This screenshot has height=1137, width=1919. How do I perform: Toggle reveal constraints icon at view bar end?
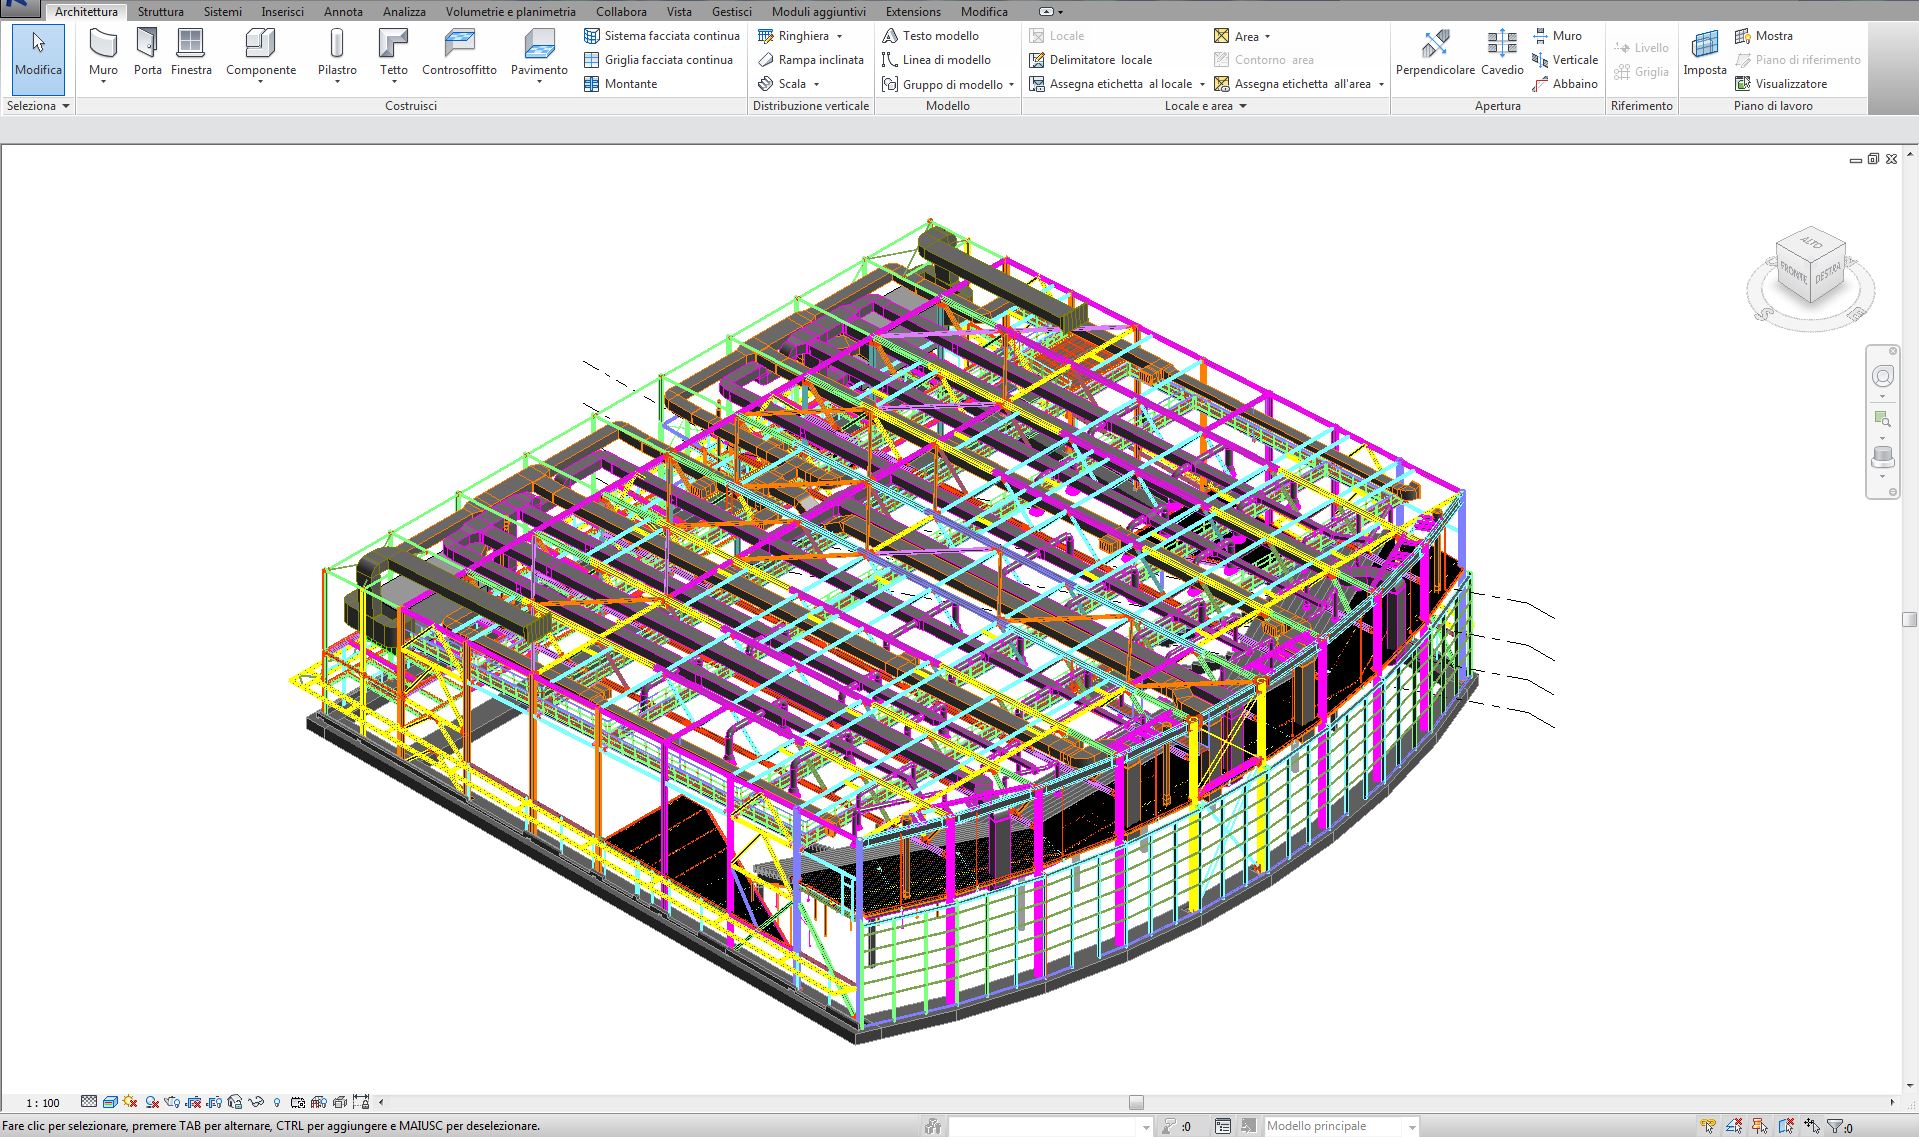(x=361, y=1102)
